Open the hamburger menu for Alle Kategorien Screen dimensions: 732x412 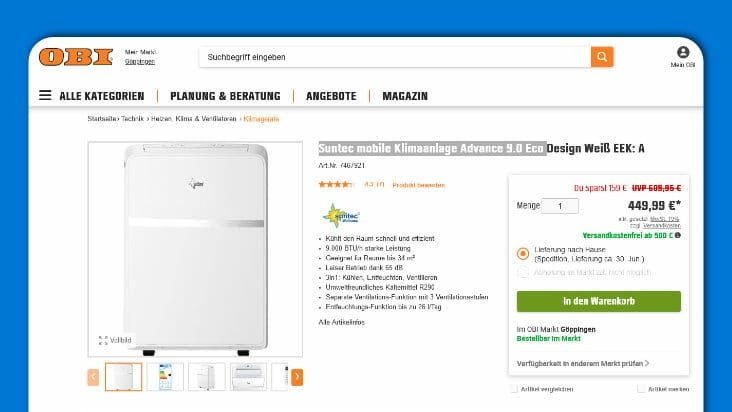45,95
